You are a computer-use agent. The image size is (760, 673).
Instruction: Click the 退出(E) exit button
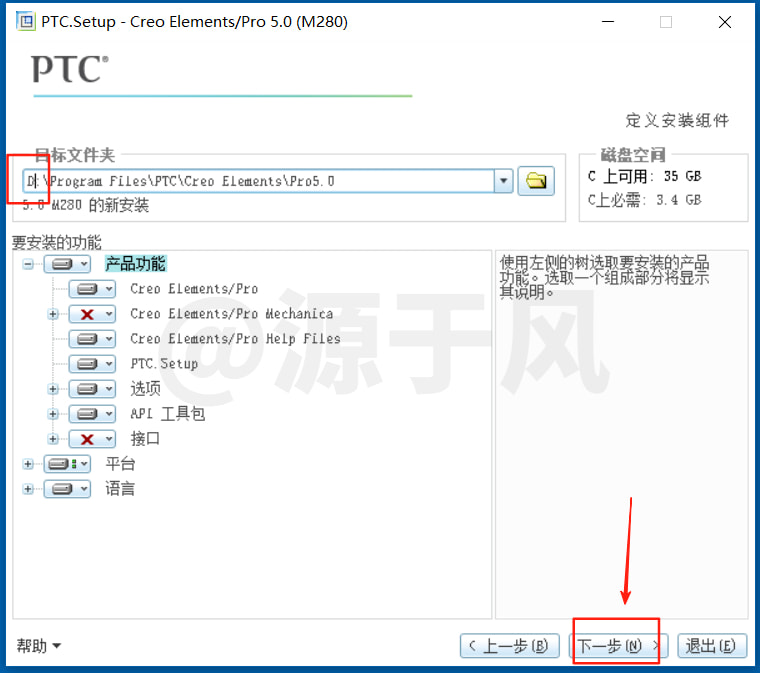(712, 646)
